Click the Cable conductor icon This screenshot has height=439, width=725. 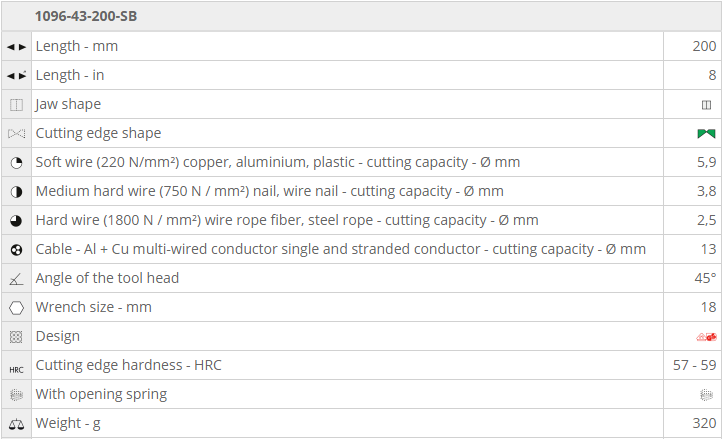(x=16, y=250)
